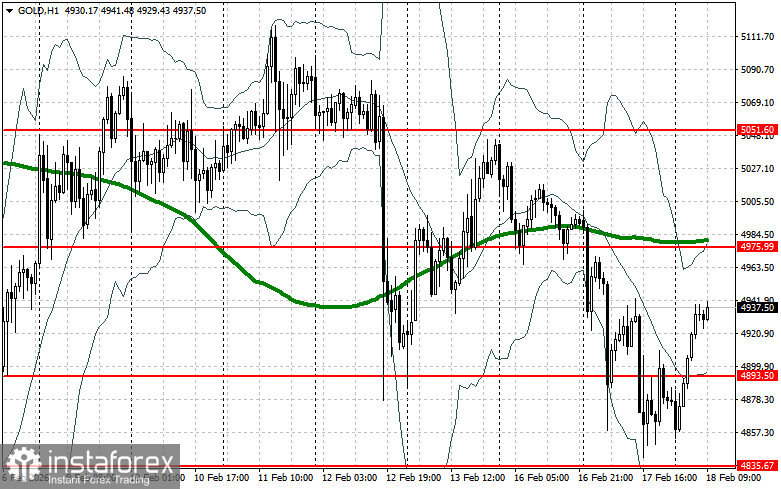This screenshot has width=781, height=489.
Task: Open the chart dropdown triangle beside GOLD,H1
Action: 9,10
